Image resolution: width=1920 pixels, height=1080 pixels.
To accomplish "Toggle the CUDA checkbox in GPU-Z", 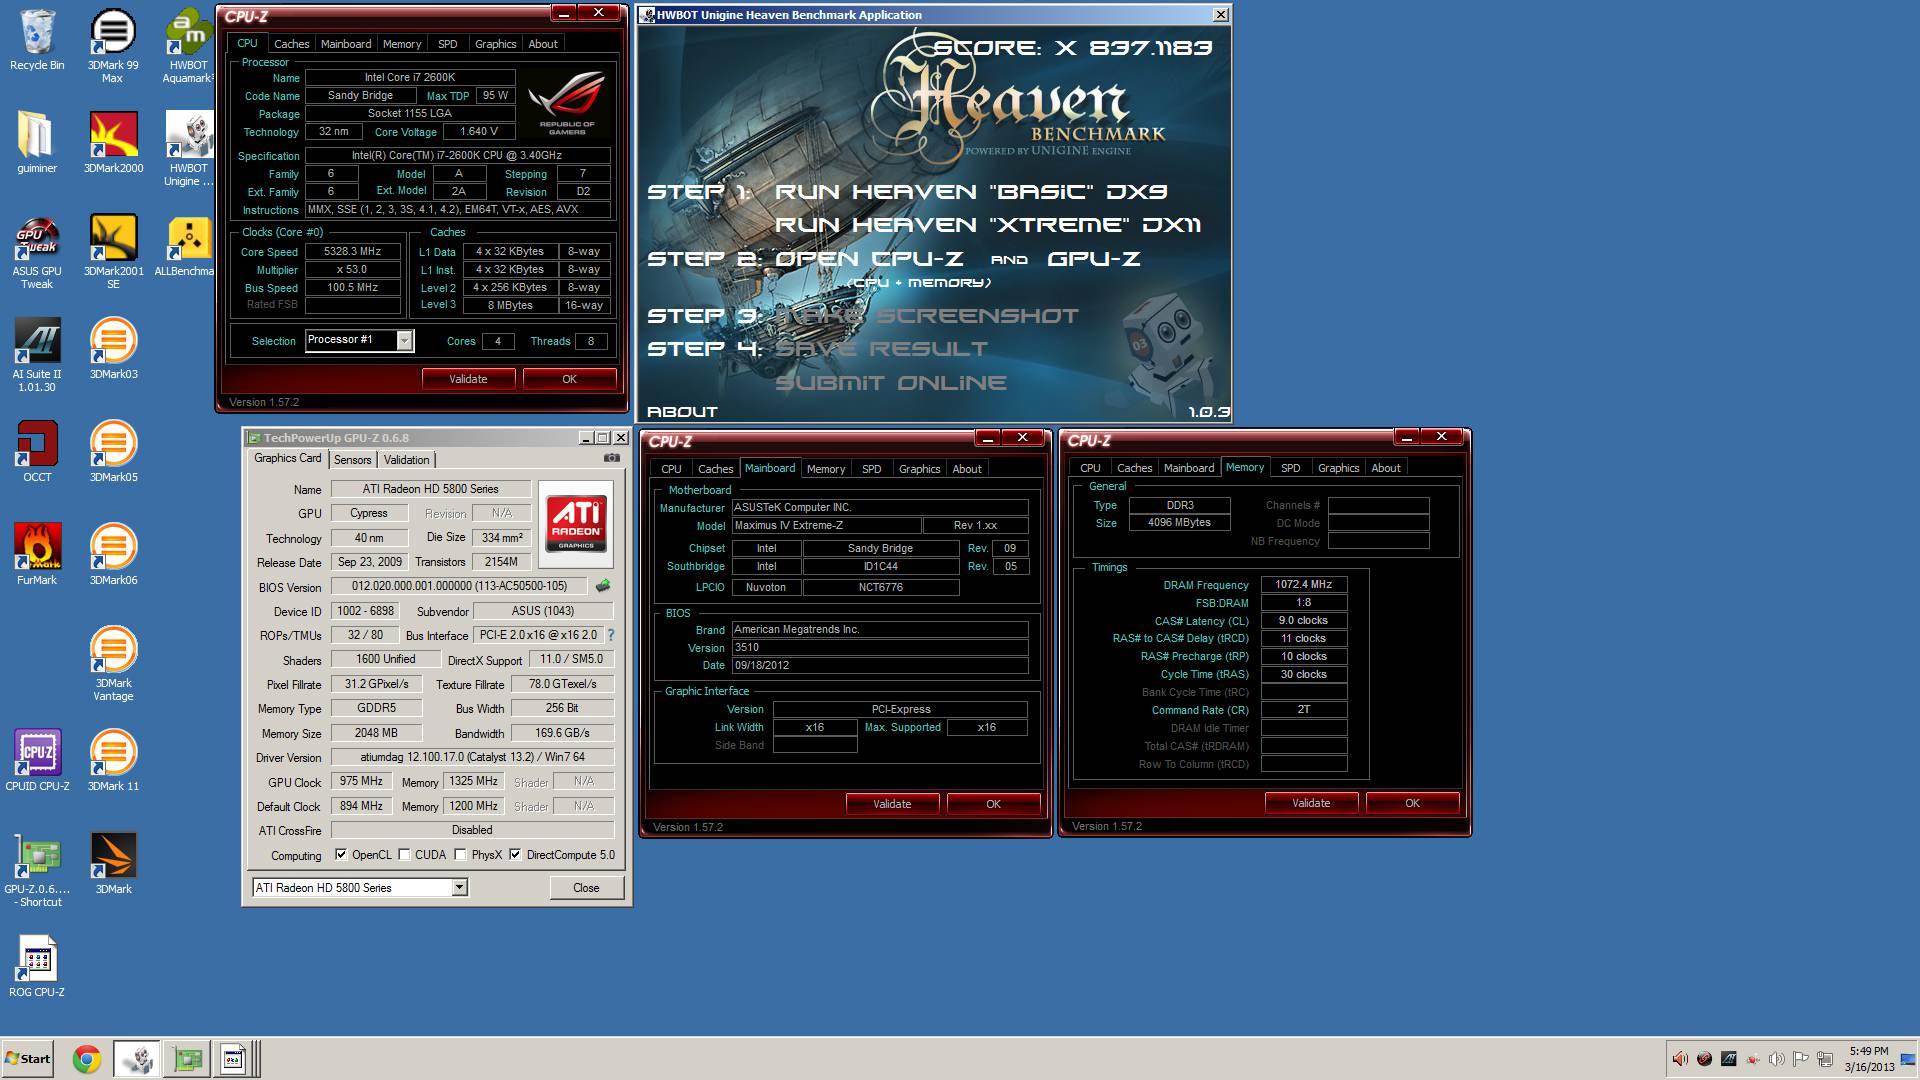I will (x=404, y=854).
